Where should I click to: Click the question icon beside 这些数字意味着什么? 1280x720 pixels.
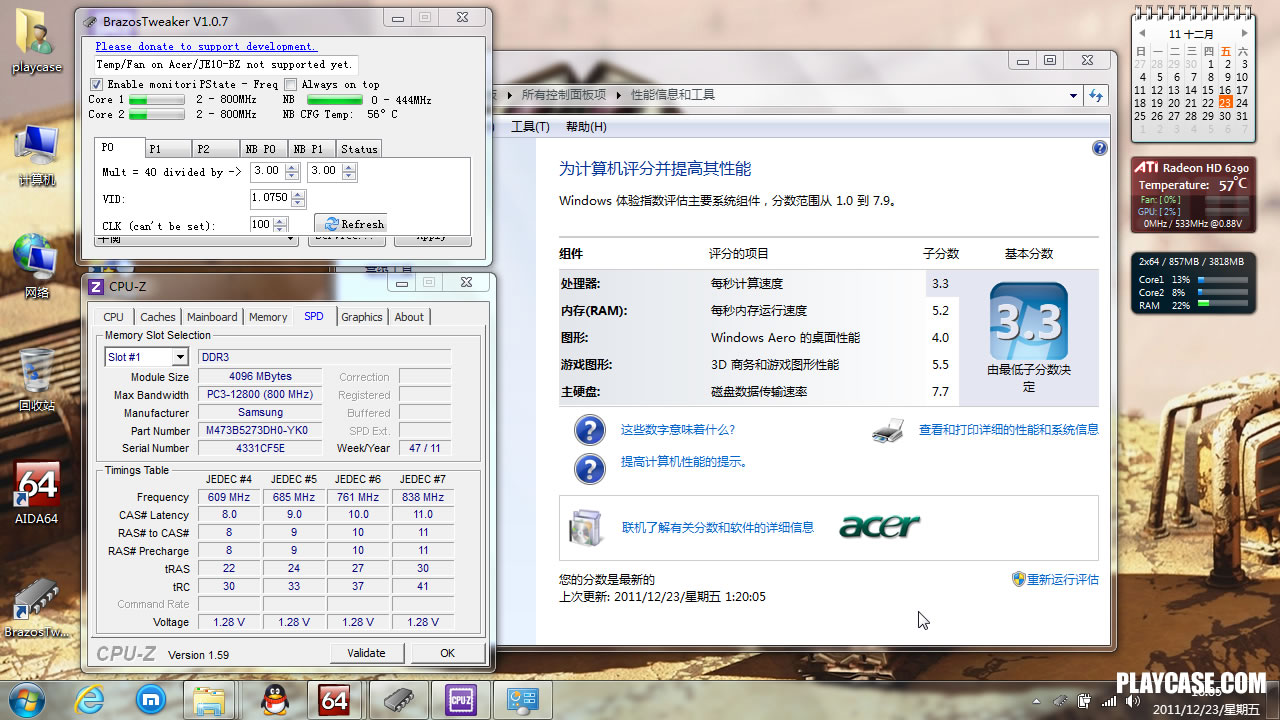(x=590, y=430)
